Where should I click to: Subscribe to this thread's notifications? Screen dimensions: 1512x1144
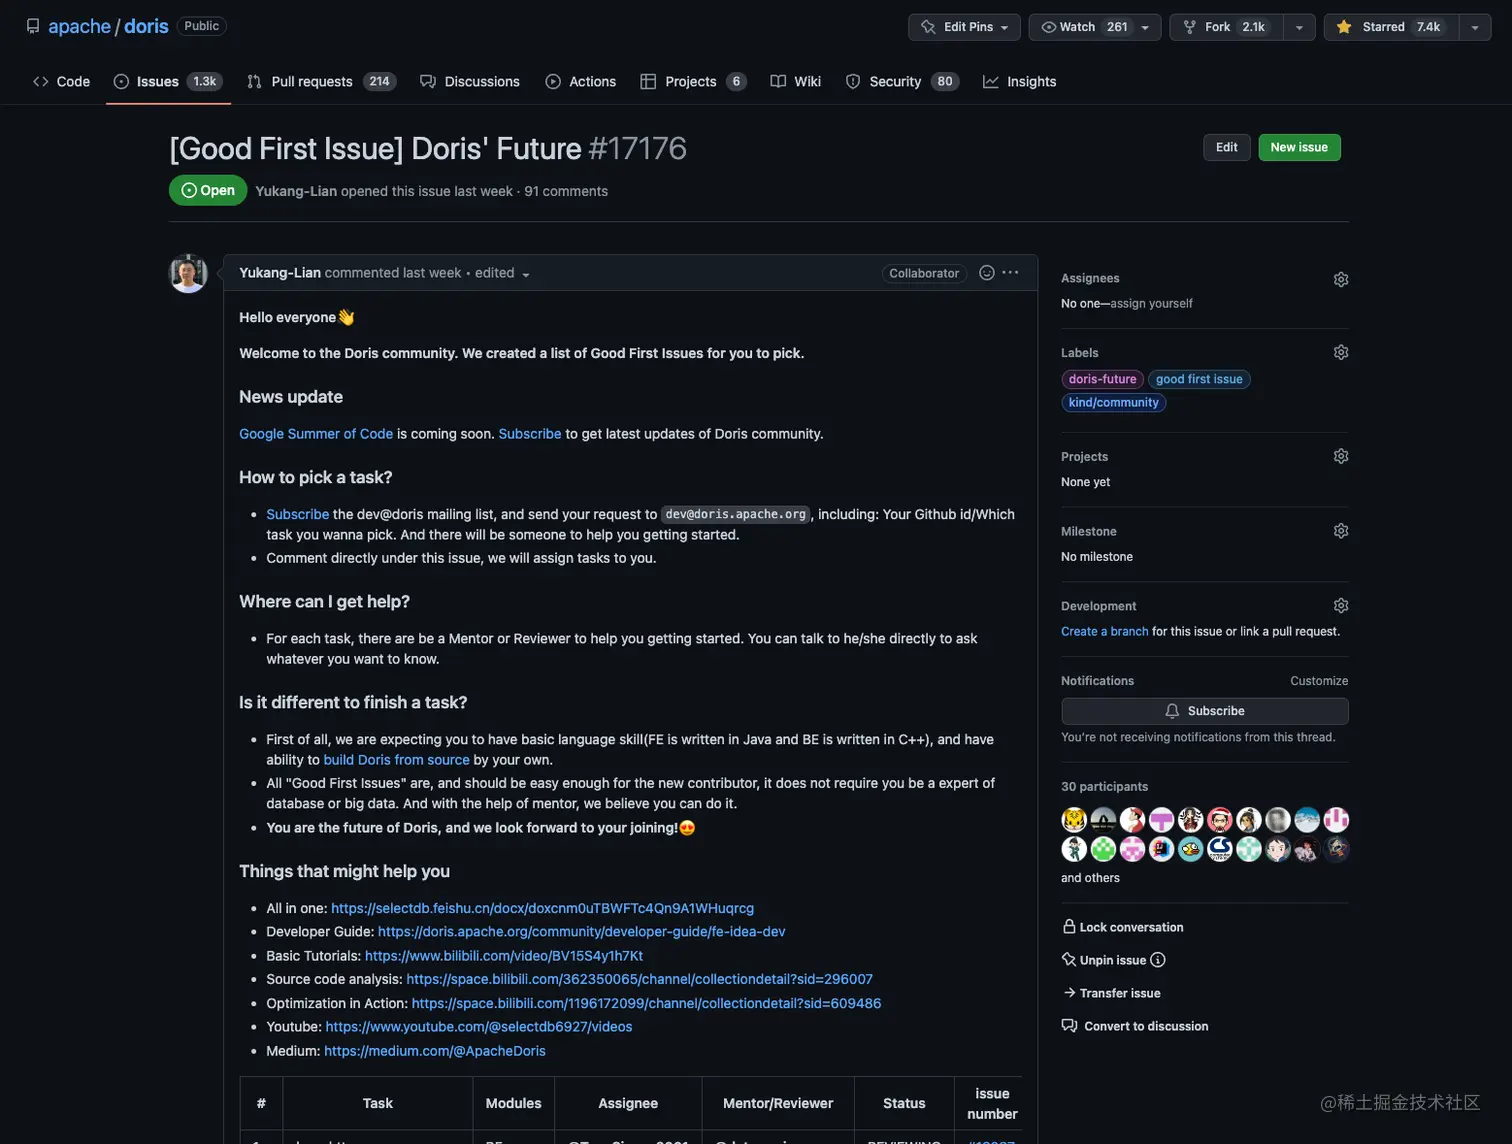[x=1204, y=711]
